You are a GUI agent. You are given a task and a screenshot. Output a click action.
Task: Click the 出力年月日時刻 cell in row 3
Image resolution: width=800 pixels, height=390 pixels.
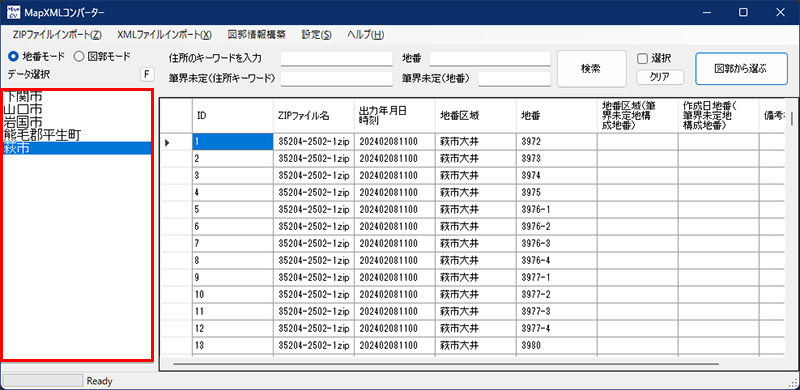pyautogui.click(x=395, y=176)
